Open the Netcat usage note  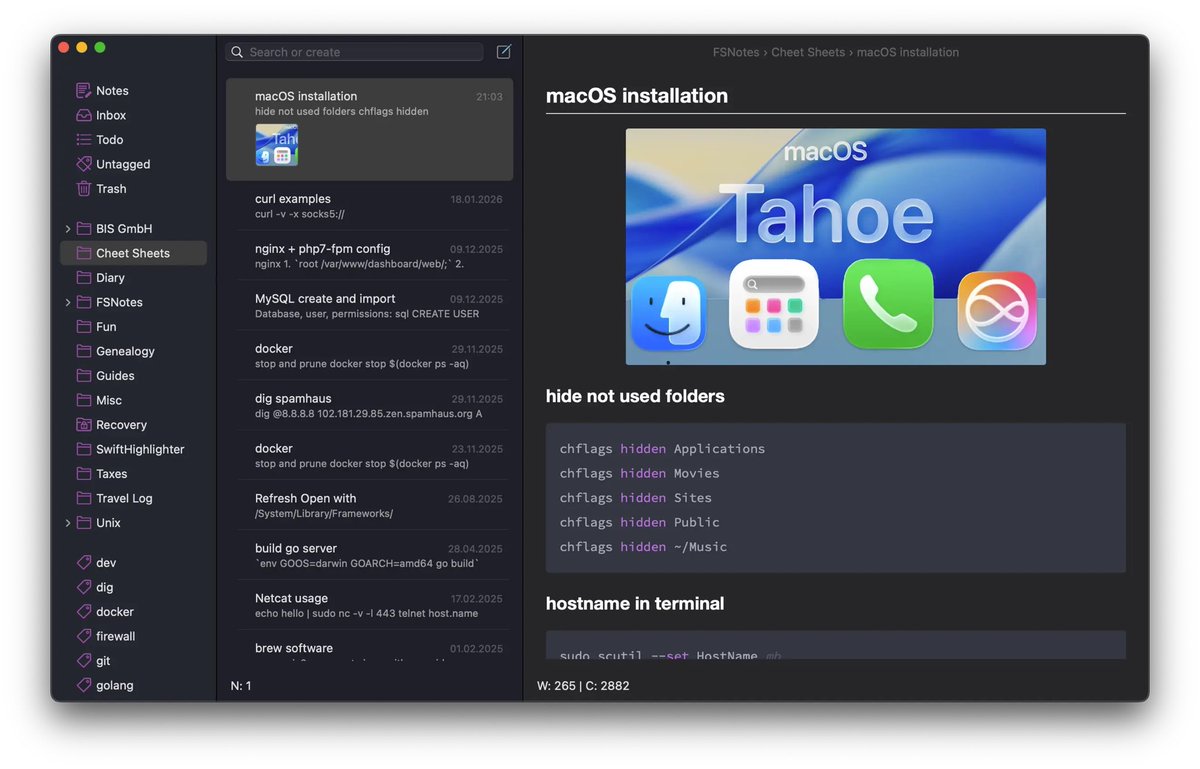(x=369, y=606)
